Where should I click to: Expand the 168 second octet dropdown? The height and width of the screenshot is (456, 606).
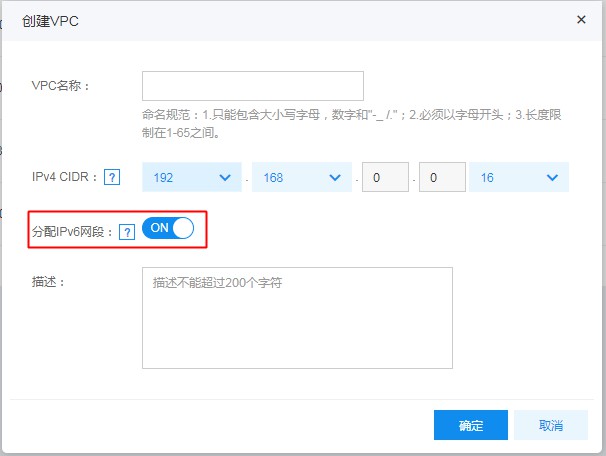tap(302, 177)
